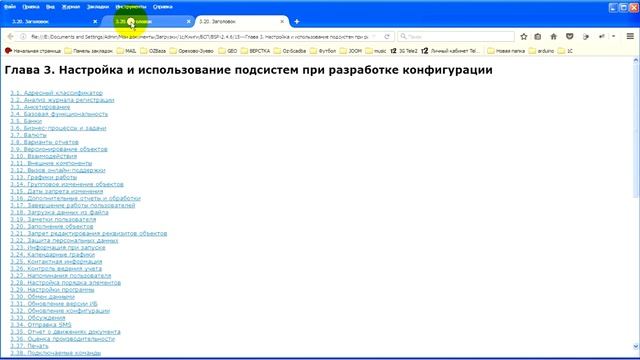
Task: Open link 3.15. Даты запрета изменения
Action: pyautogui.click(x=57, y=191)
